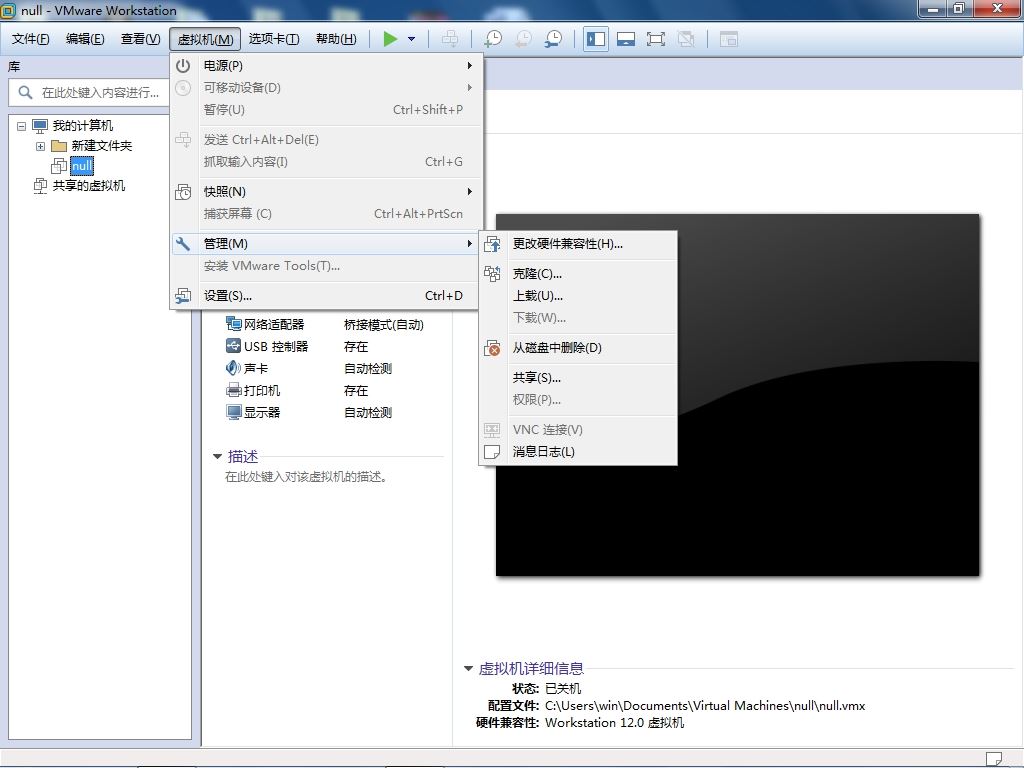The width and height of the screenshot is (1024, 768).
Task: Collapse the 描述 section
Action: 217,456
